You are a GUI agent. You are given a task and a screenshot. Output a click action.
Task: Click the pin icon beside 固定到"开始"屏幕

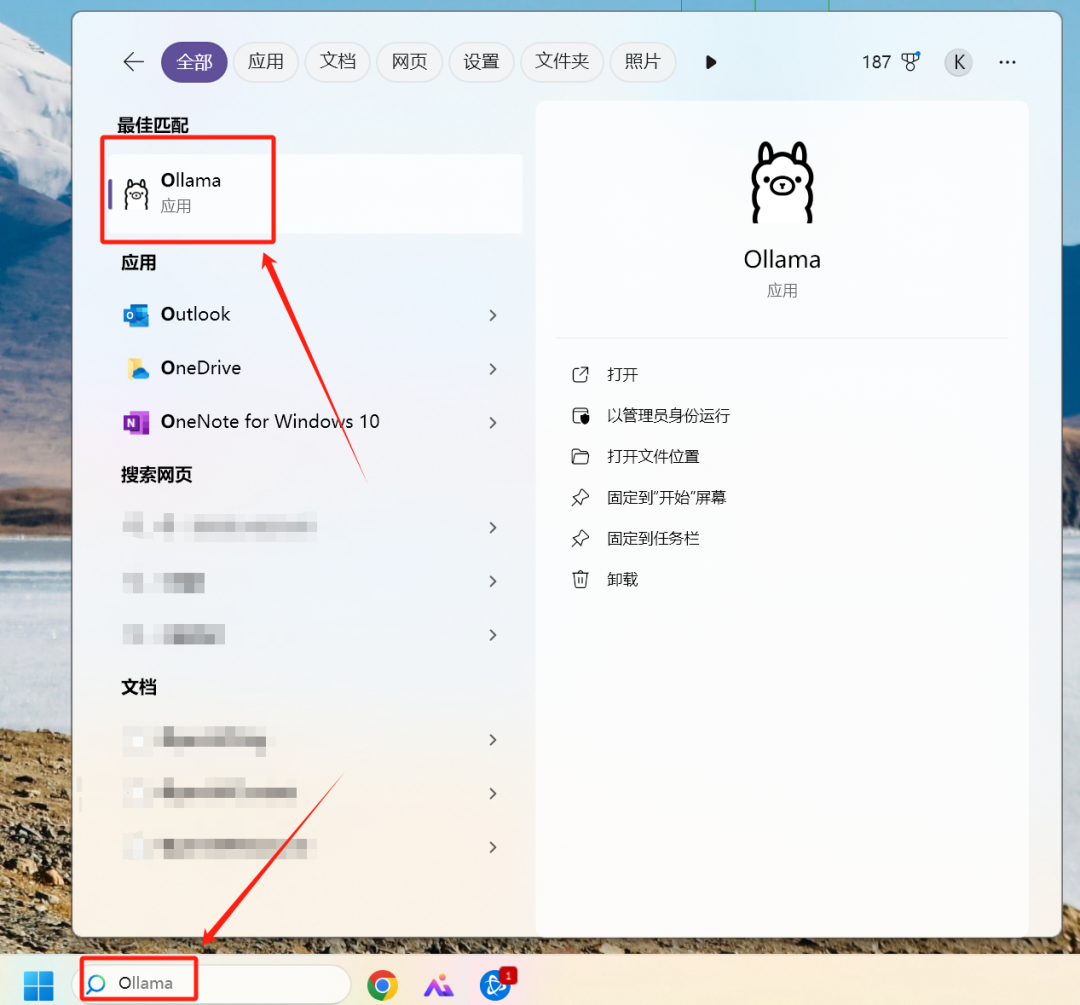coord(581,497)
